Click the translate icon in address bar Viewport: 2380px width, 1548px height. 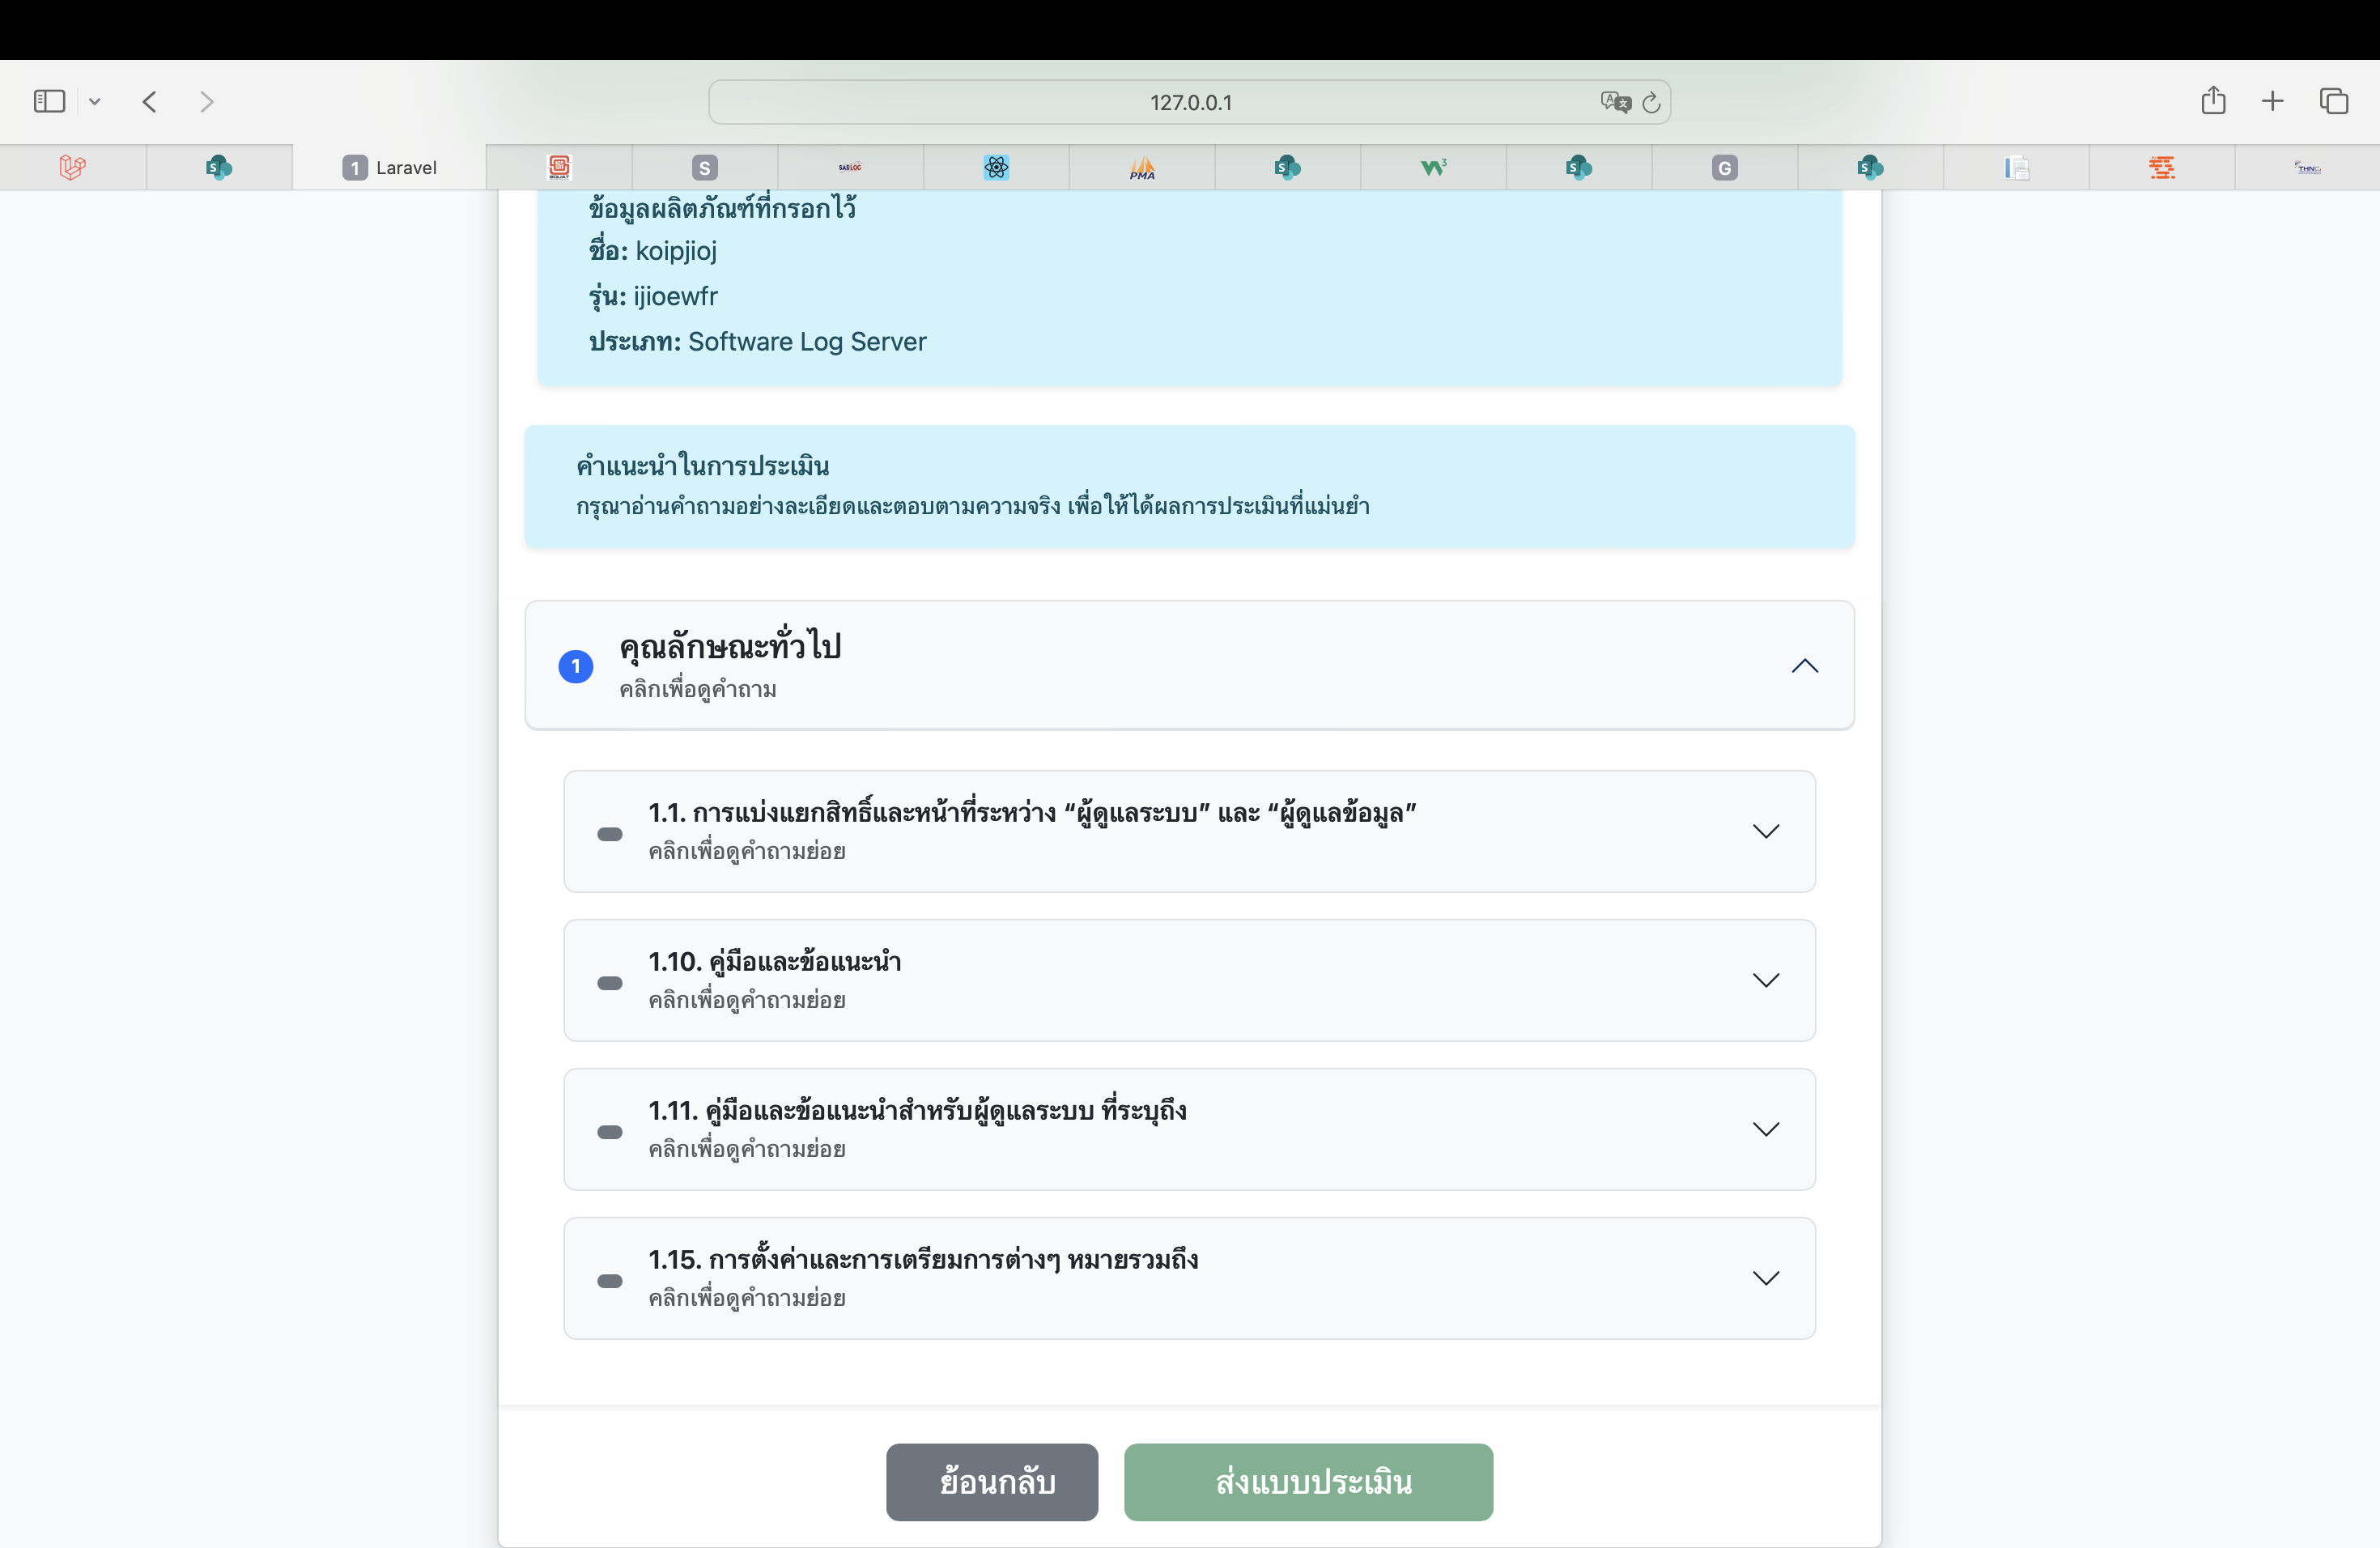tap(1614, 102)
